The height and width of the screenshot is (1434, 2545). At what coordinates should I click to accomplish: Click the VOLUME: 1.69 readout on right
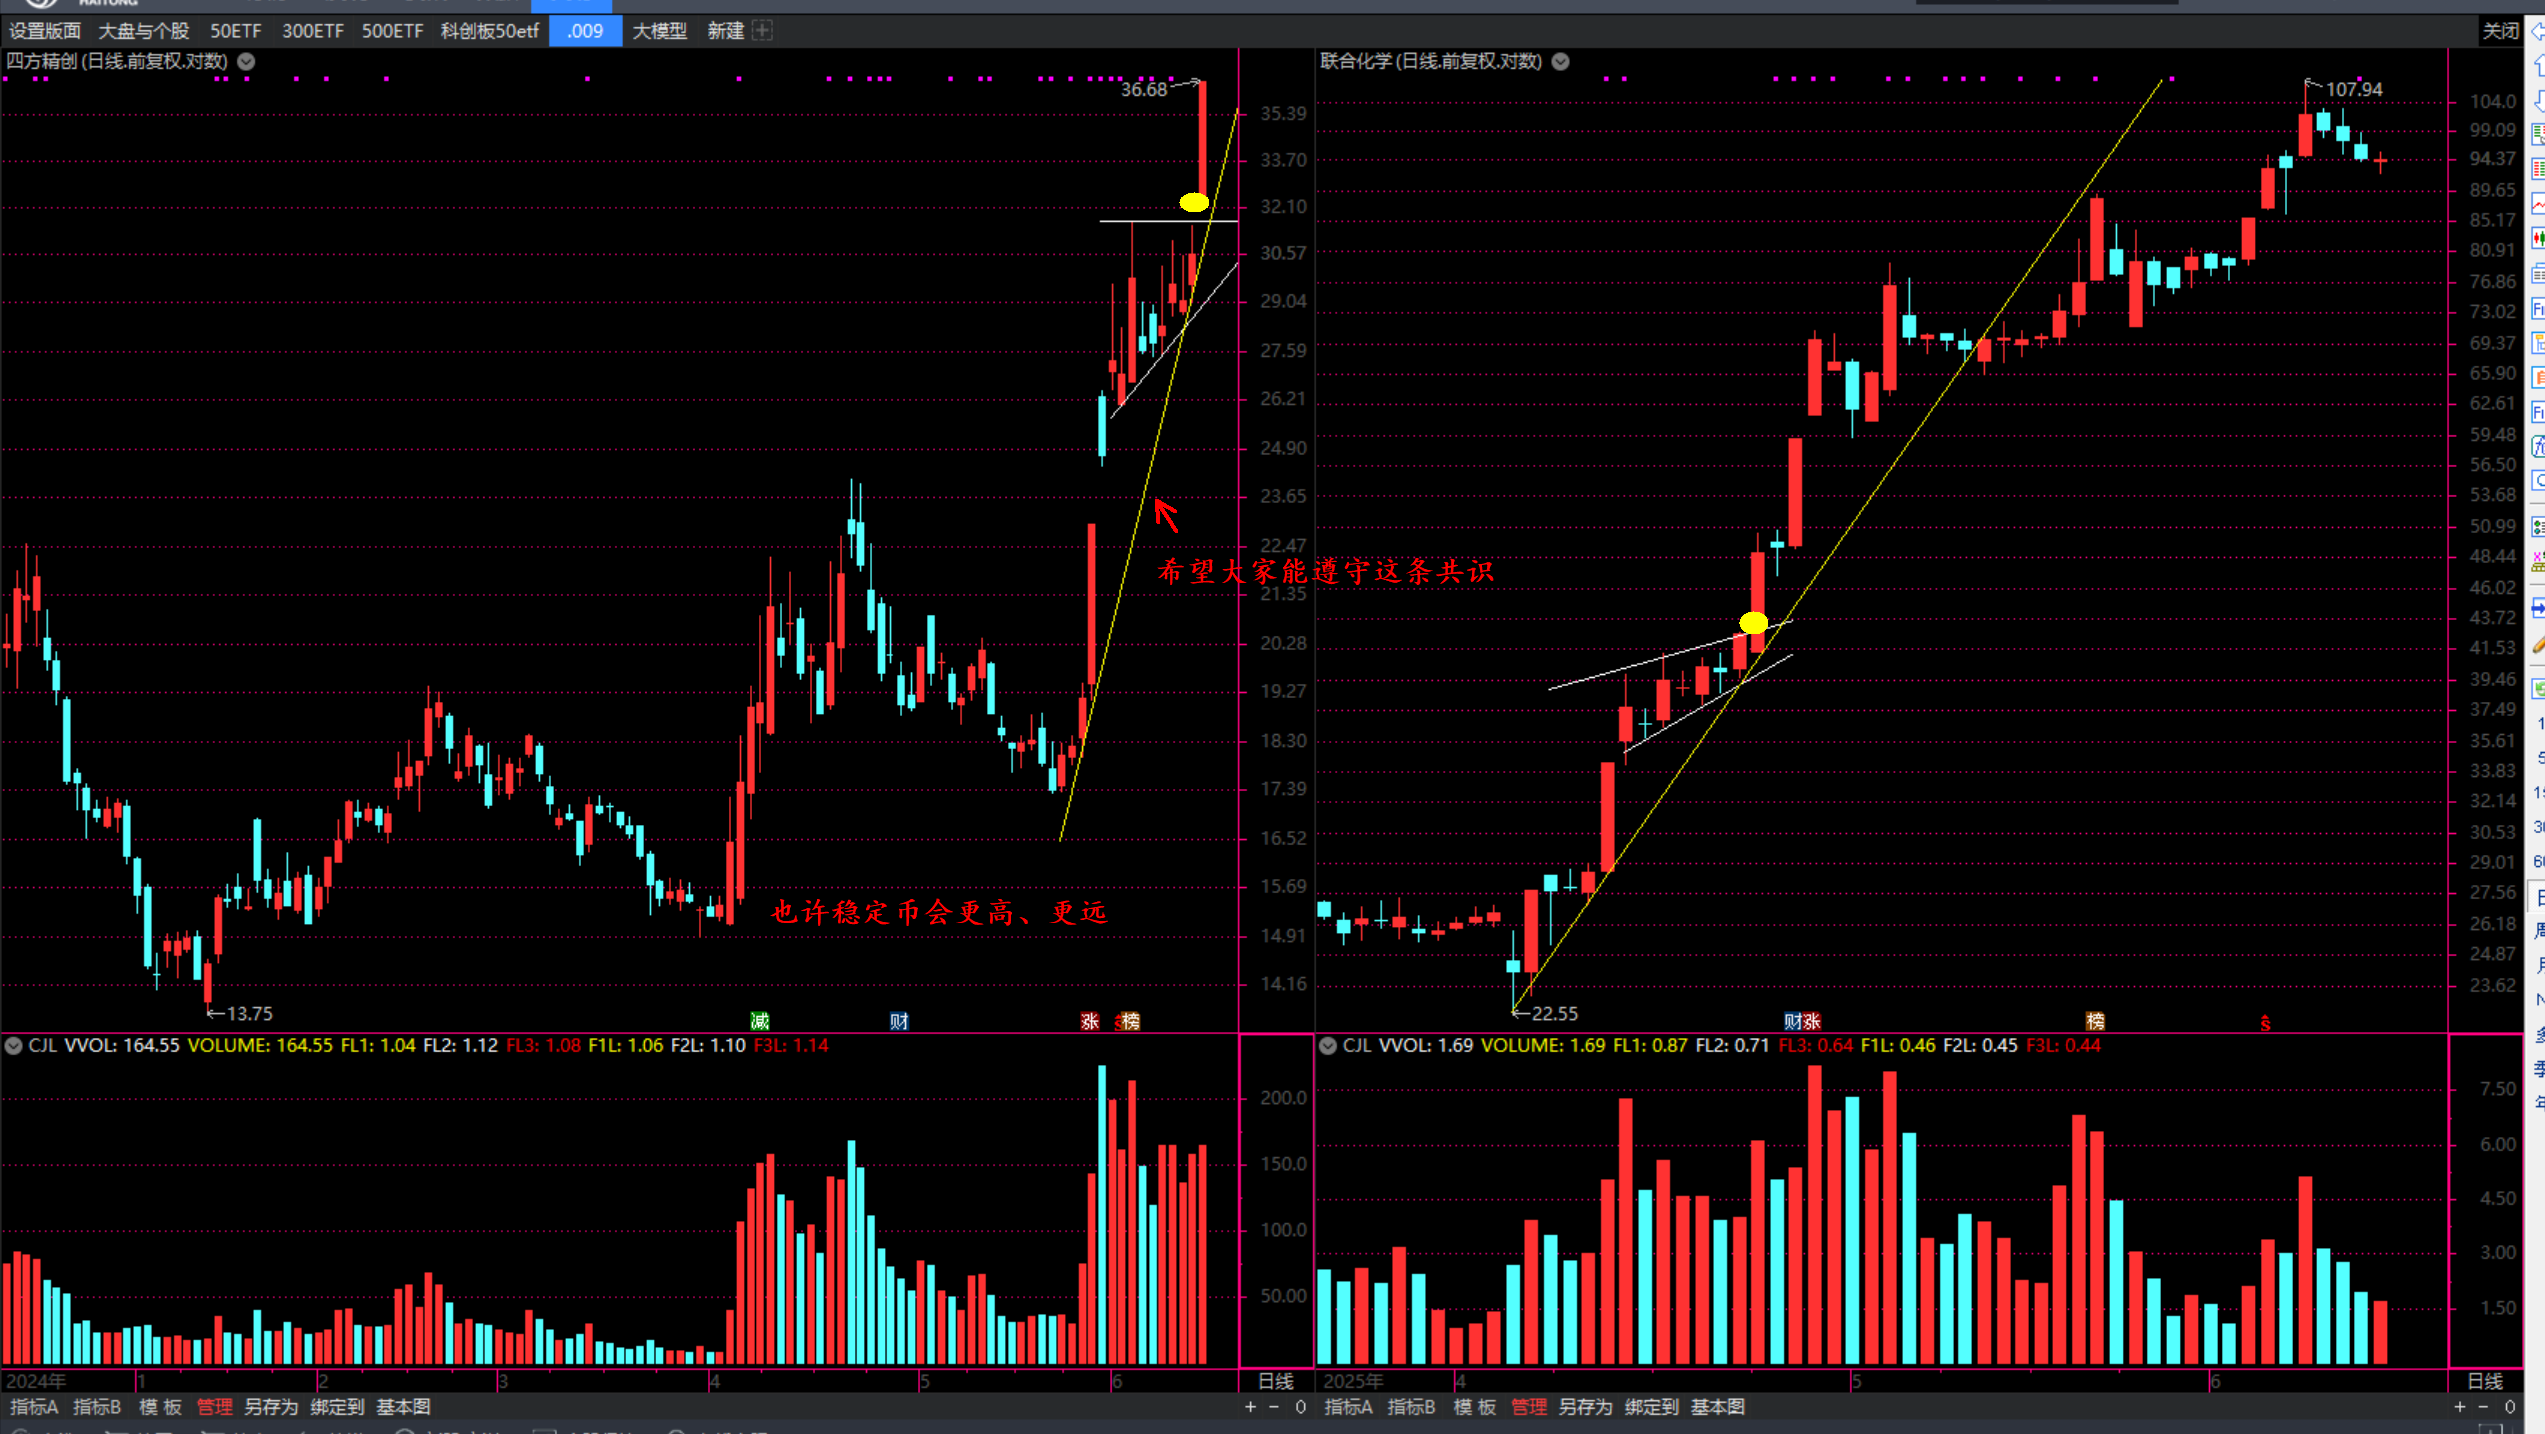1543,1045
